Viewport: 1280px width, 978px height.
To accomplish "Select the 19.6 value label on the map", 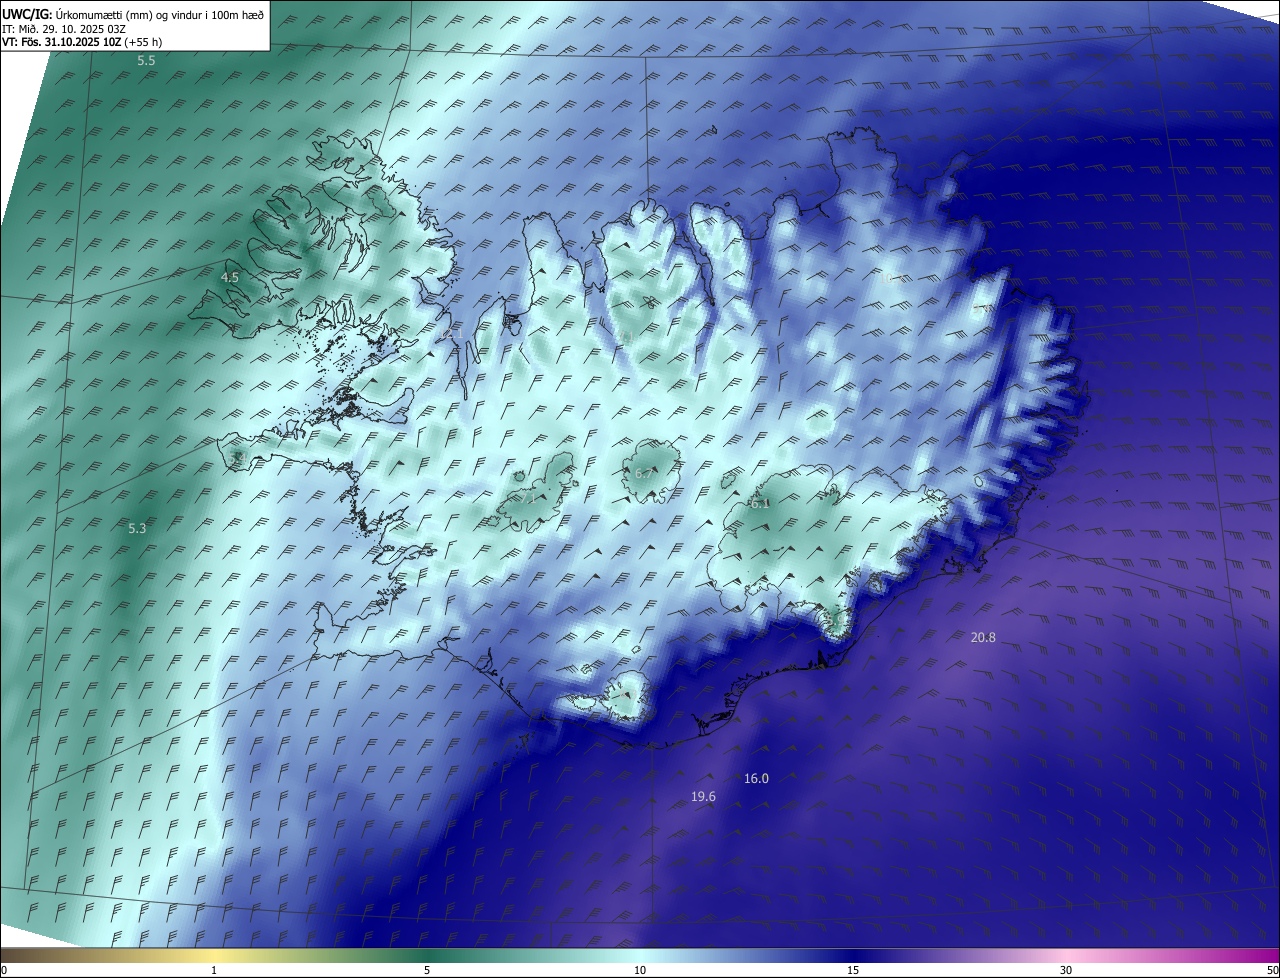I will coord(703,796).
